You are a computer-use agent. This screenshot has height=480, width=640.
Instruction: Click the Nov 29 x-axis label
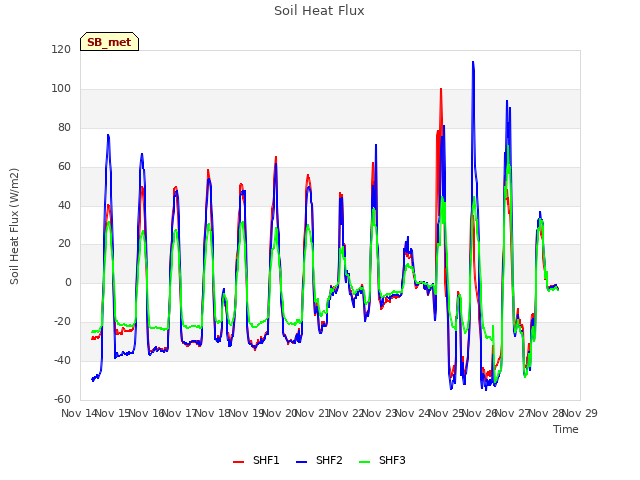coord(580,413)
